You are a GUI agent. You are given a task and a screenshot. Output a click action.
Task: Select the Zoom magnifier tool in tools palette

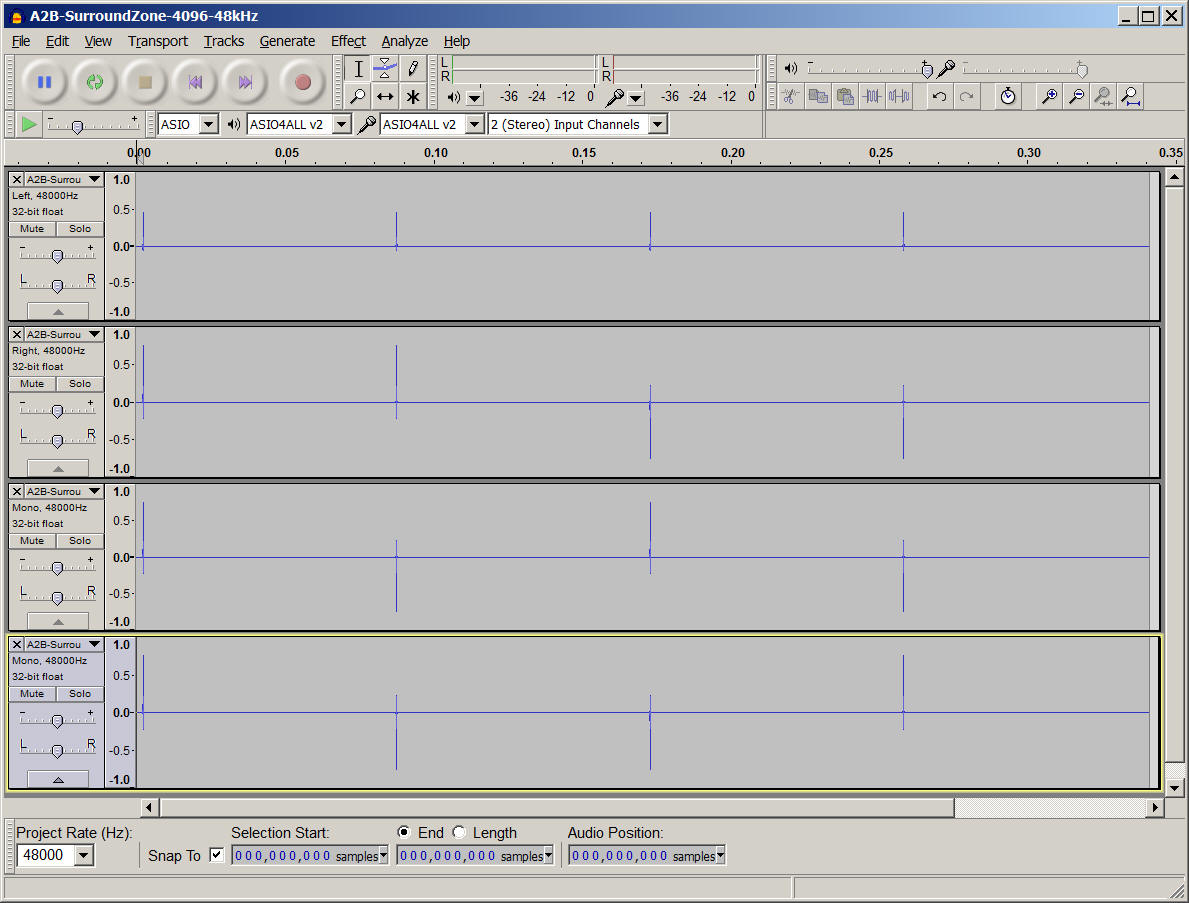(x=358, y=96)
